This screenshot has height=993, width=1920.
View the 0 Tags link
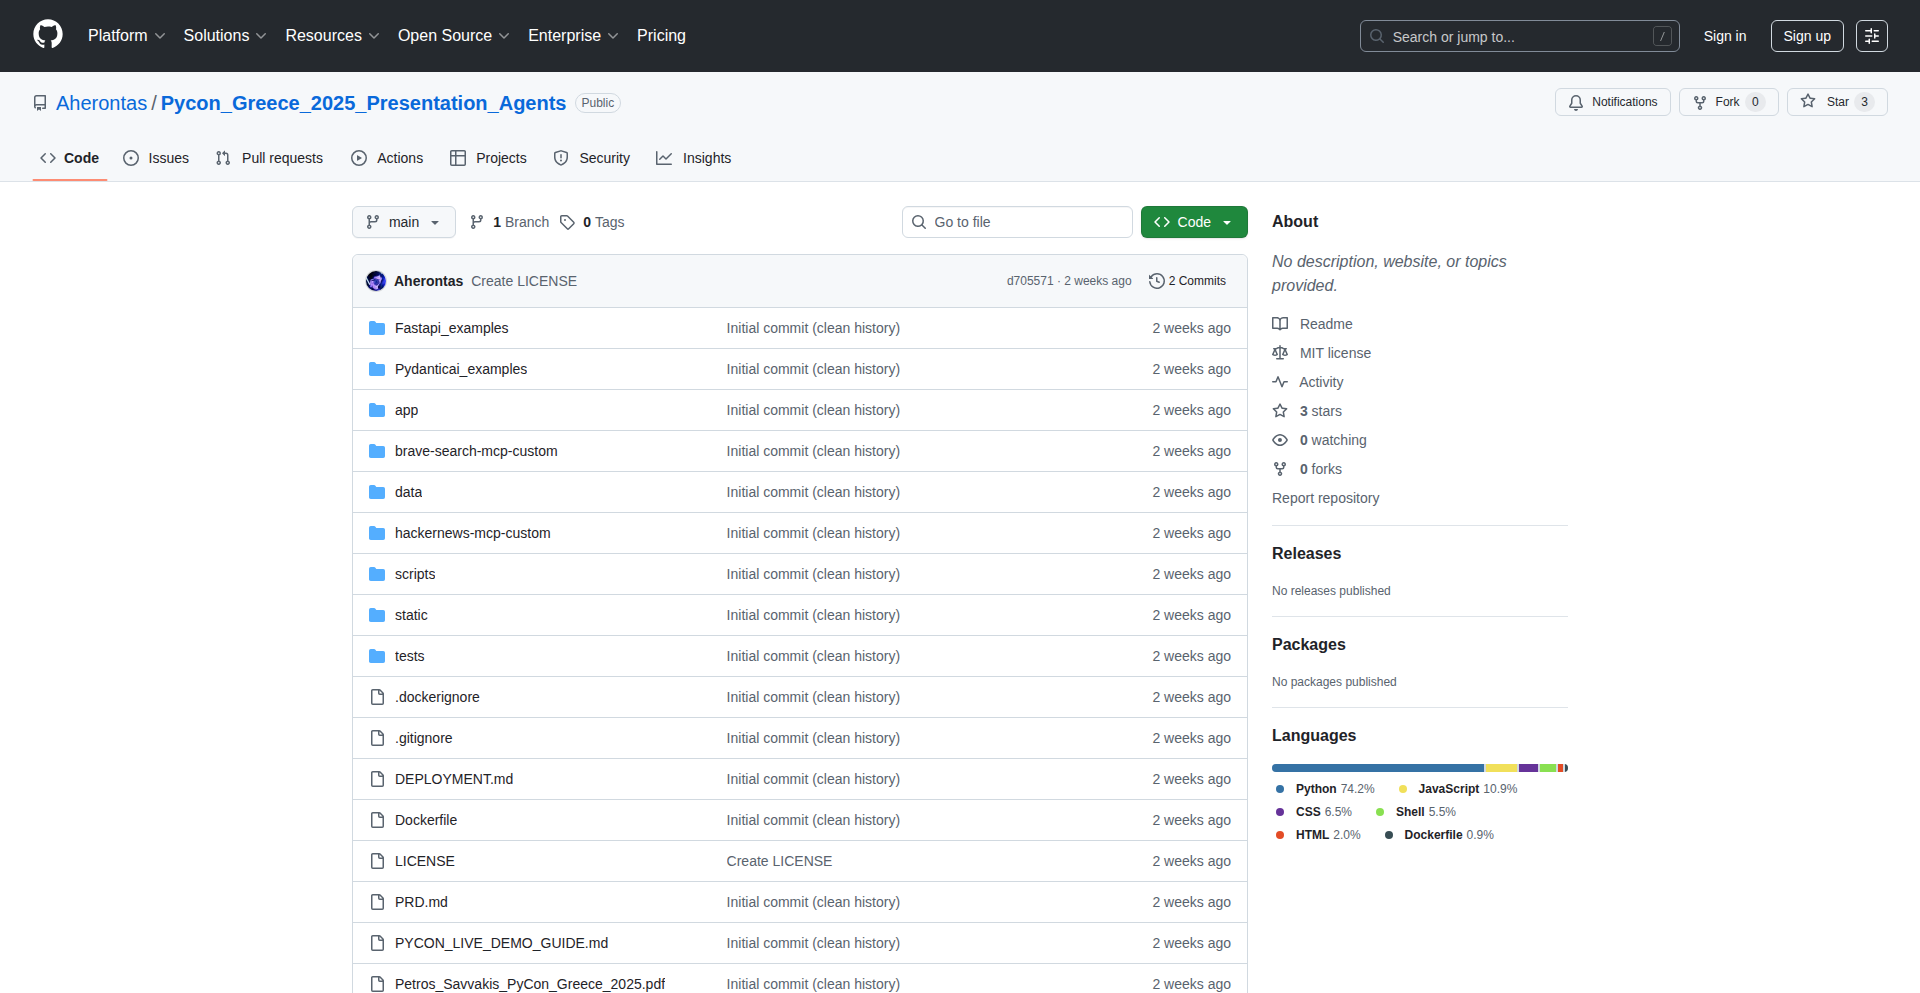(592, 222)
